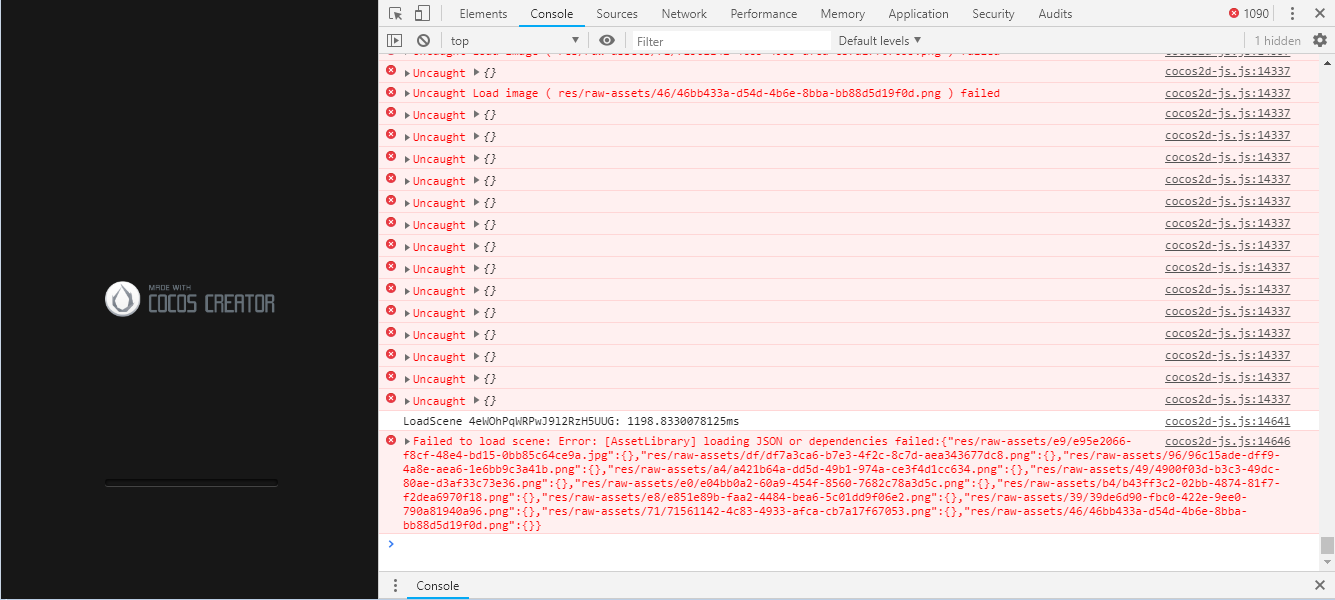Switch to the Application tab
1335x600 pixels.
[918, 14]
